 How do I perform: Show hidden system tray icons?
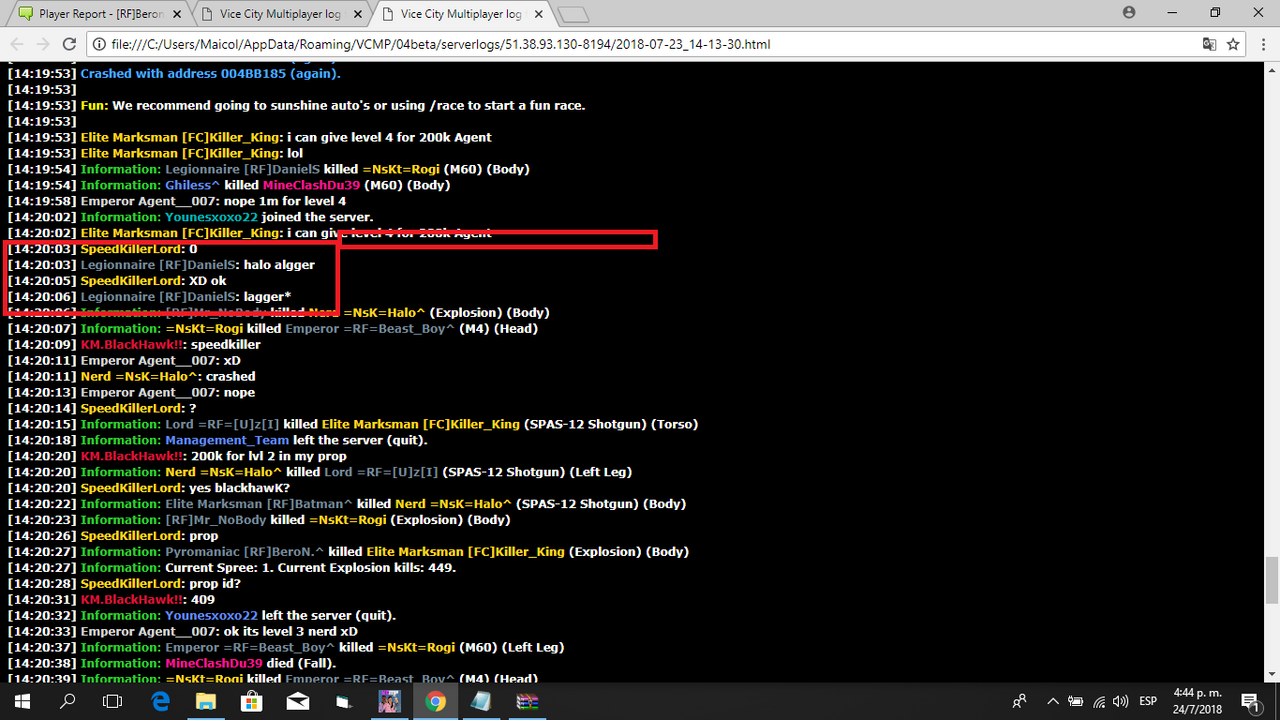click(1053, 702)
